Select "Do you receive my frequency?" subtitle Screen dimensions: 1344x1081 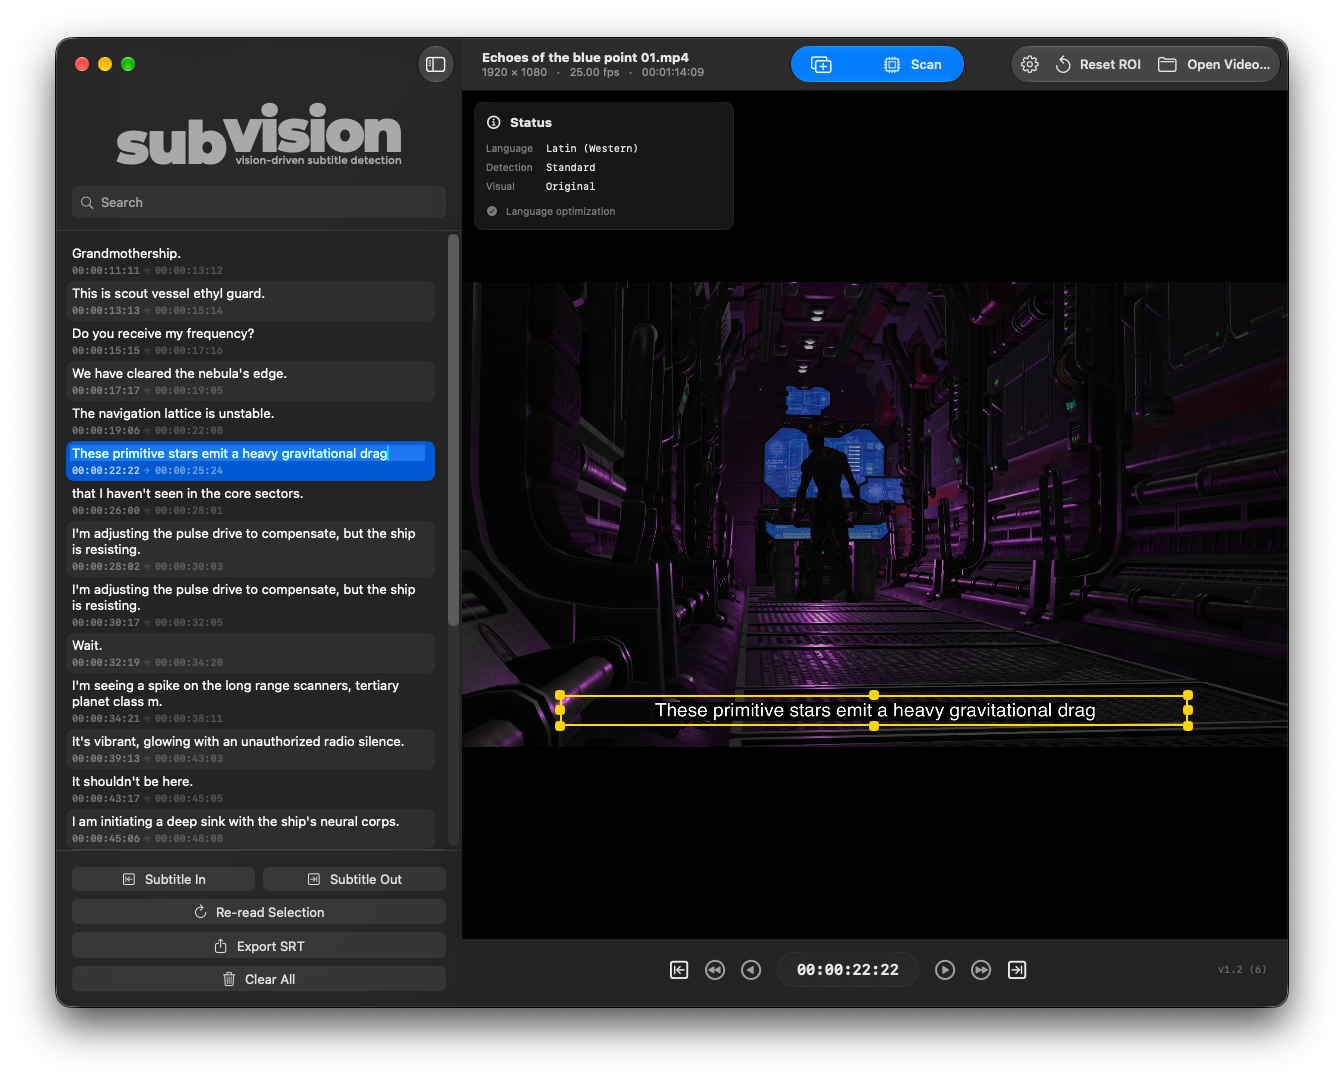point(250,341)
